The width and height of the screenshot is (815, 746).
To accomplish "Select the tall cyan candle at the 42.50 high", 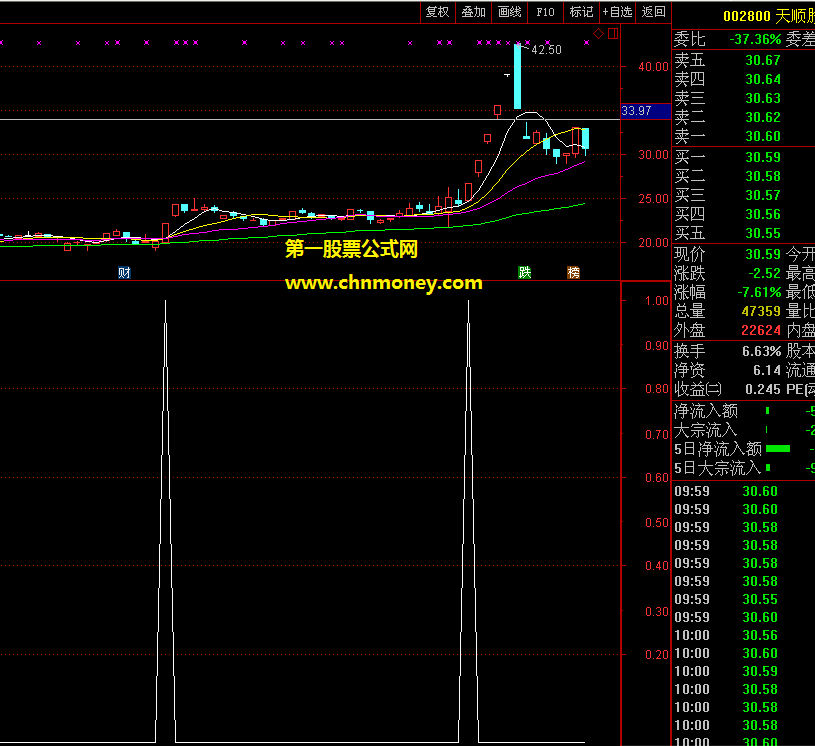I will tap(517, 76).
